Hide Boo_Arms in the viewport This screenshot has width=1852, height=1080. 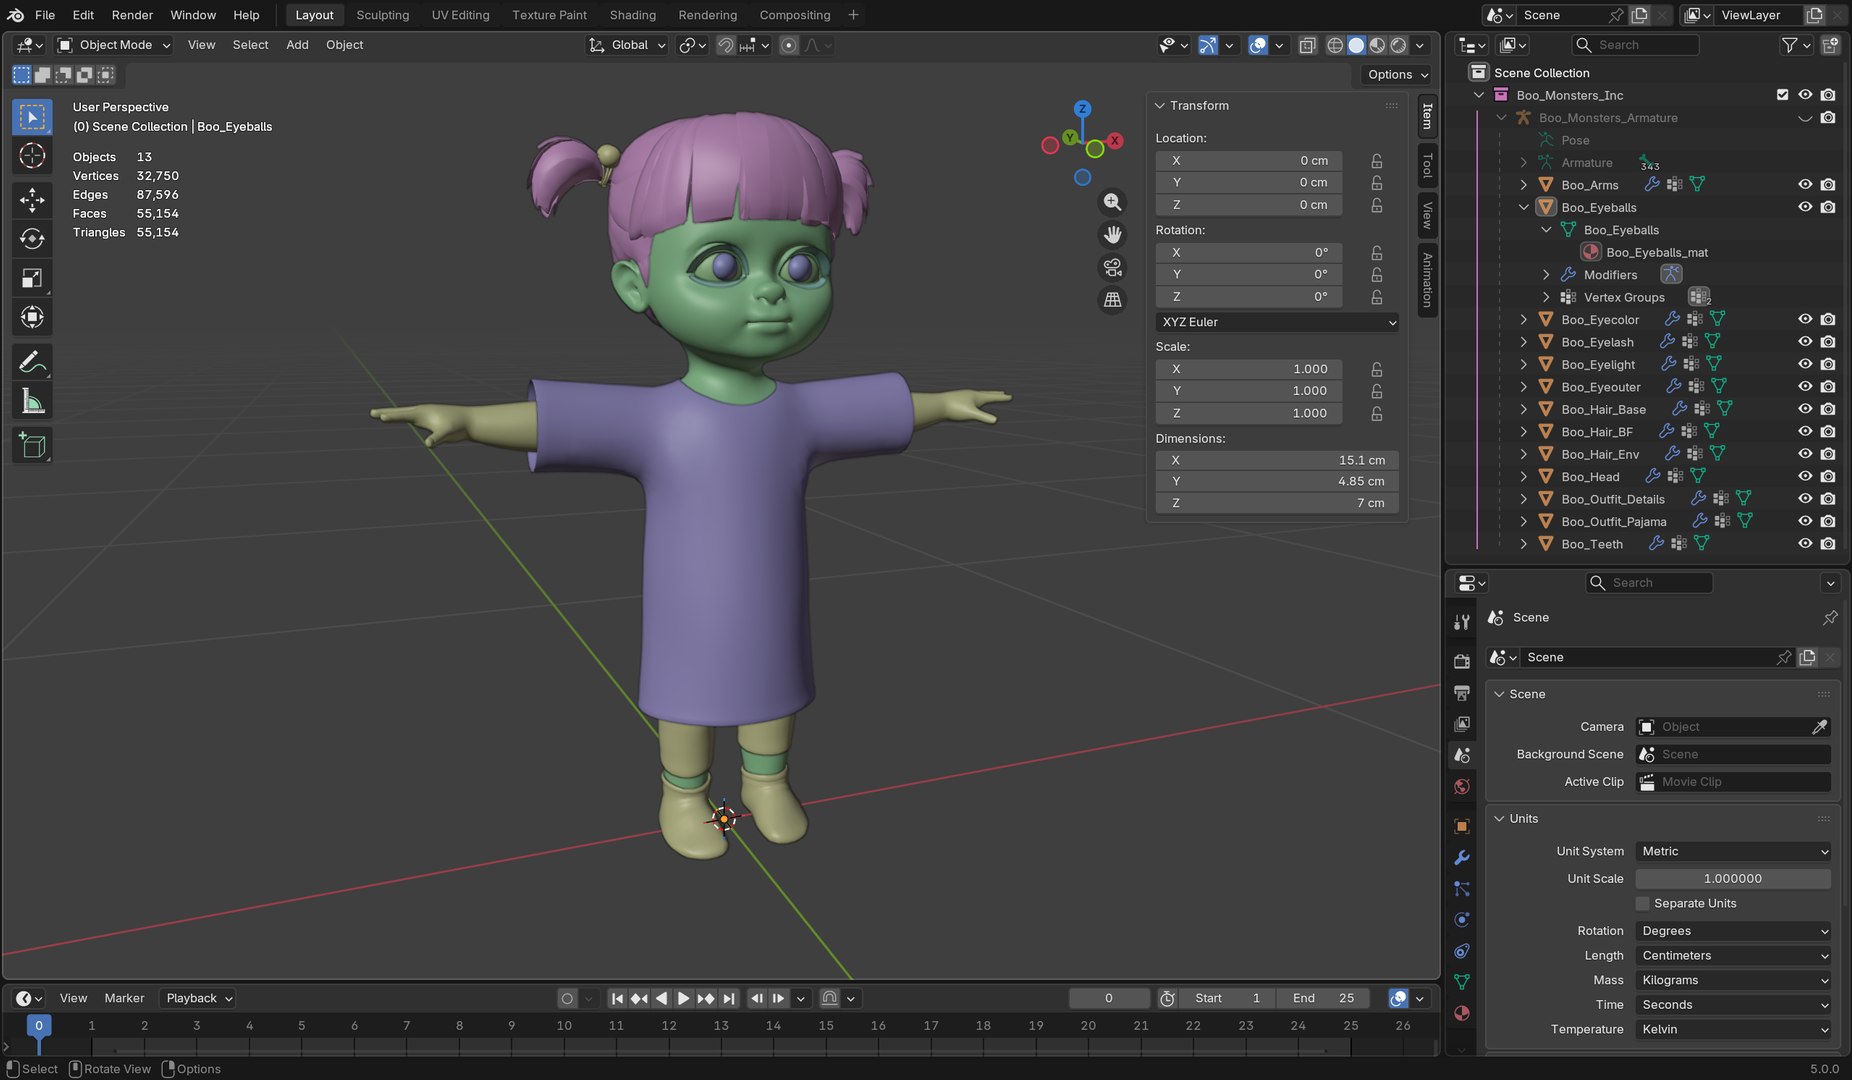pyautogui.click(x=1805, y=185)
